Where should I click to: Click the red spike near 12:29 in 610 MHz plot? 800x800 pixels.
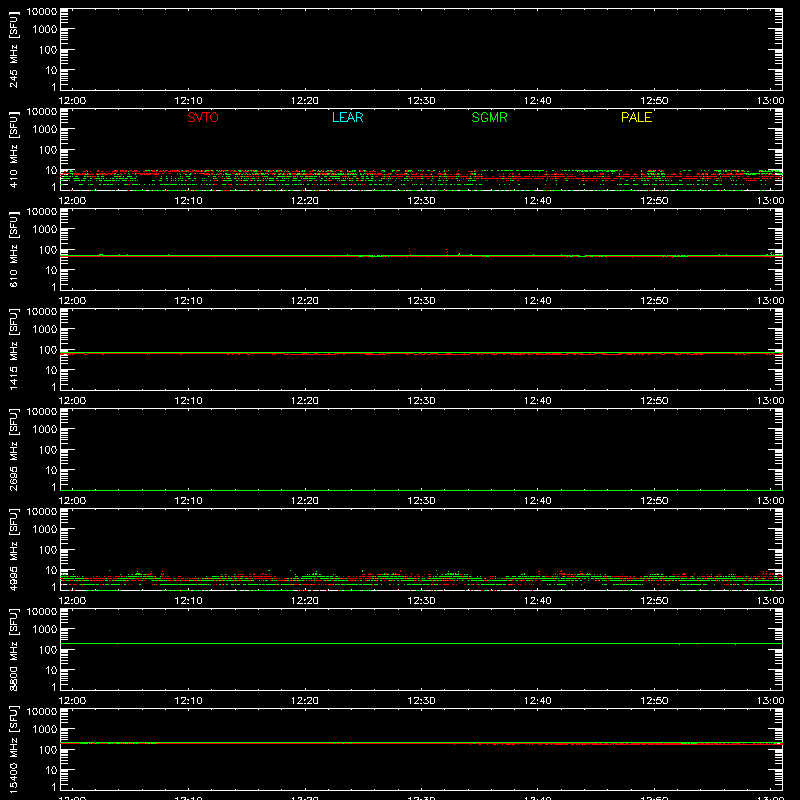409,253
